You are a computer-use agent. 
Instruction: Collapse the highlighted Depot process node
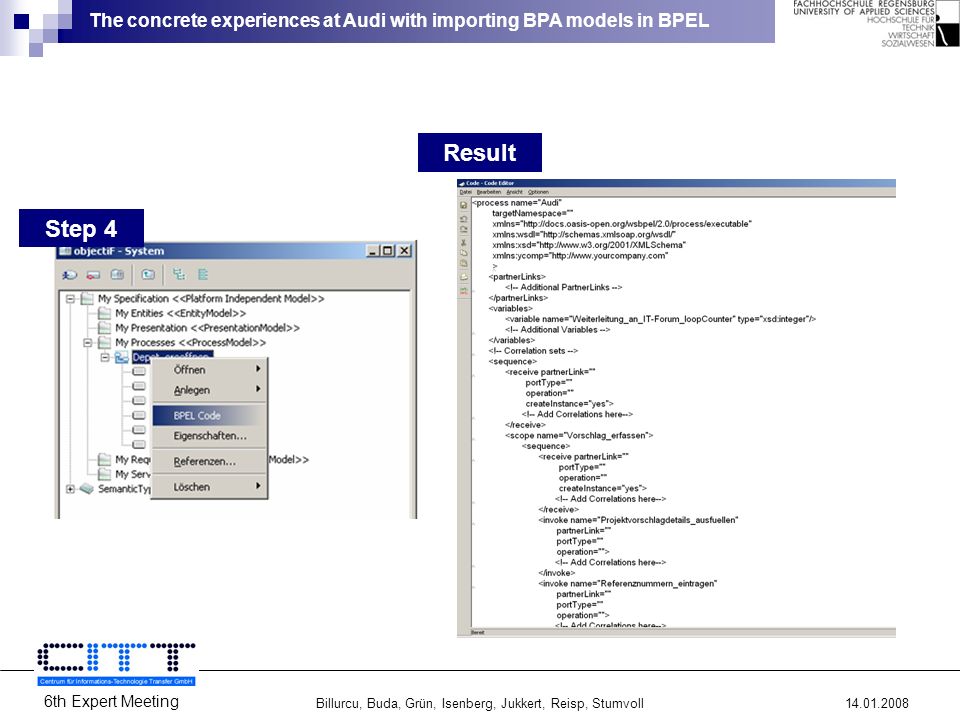[105, 358]
